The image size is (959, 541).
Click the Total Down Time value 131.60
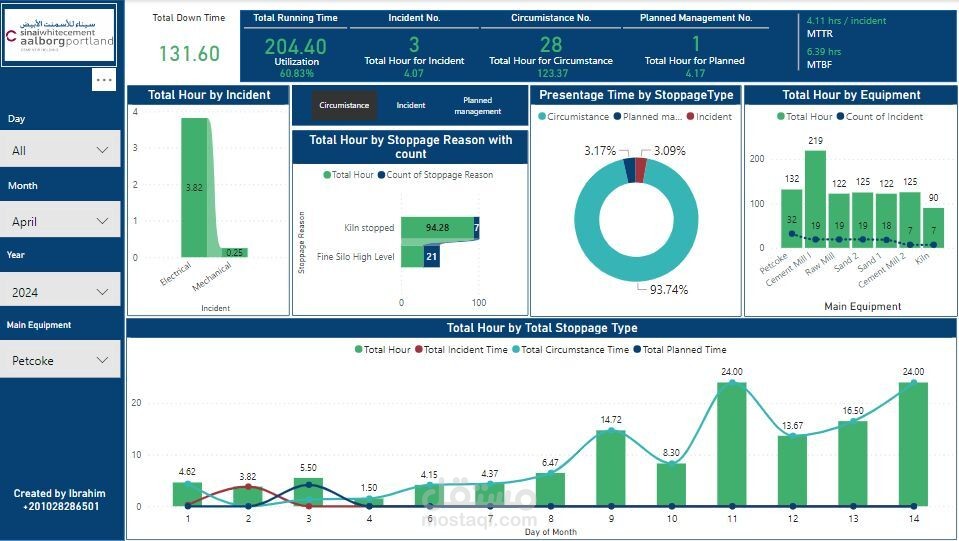[189, 54]
